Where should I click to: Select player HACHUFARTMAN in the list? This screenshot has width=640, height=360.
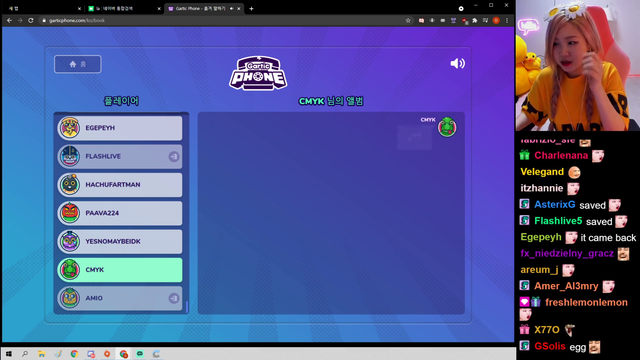point(120,184)
